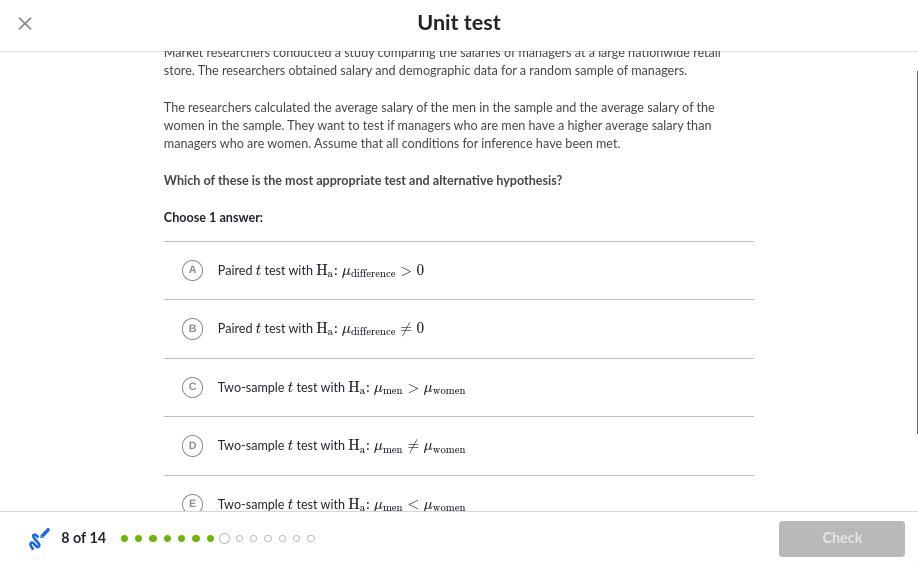Close the unit test with the X icon
The height and width of the screenshot is (565, 918).
pyautogui.click(x=25, y=24)
